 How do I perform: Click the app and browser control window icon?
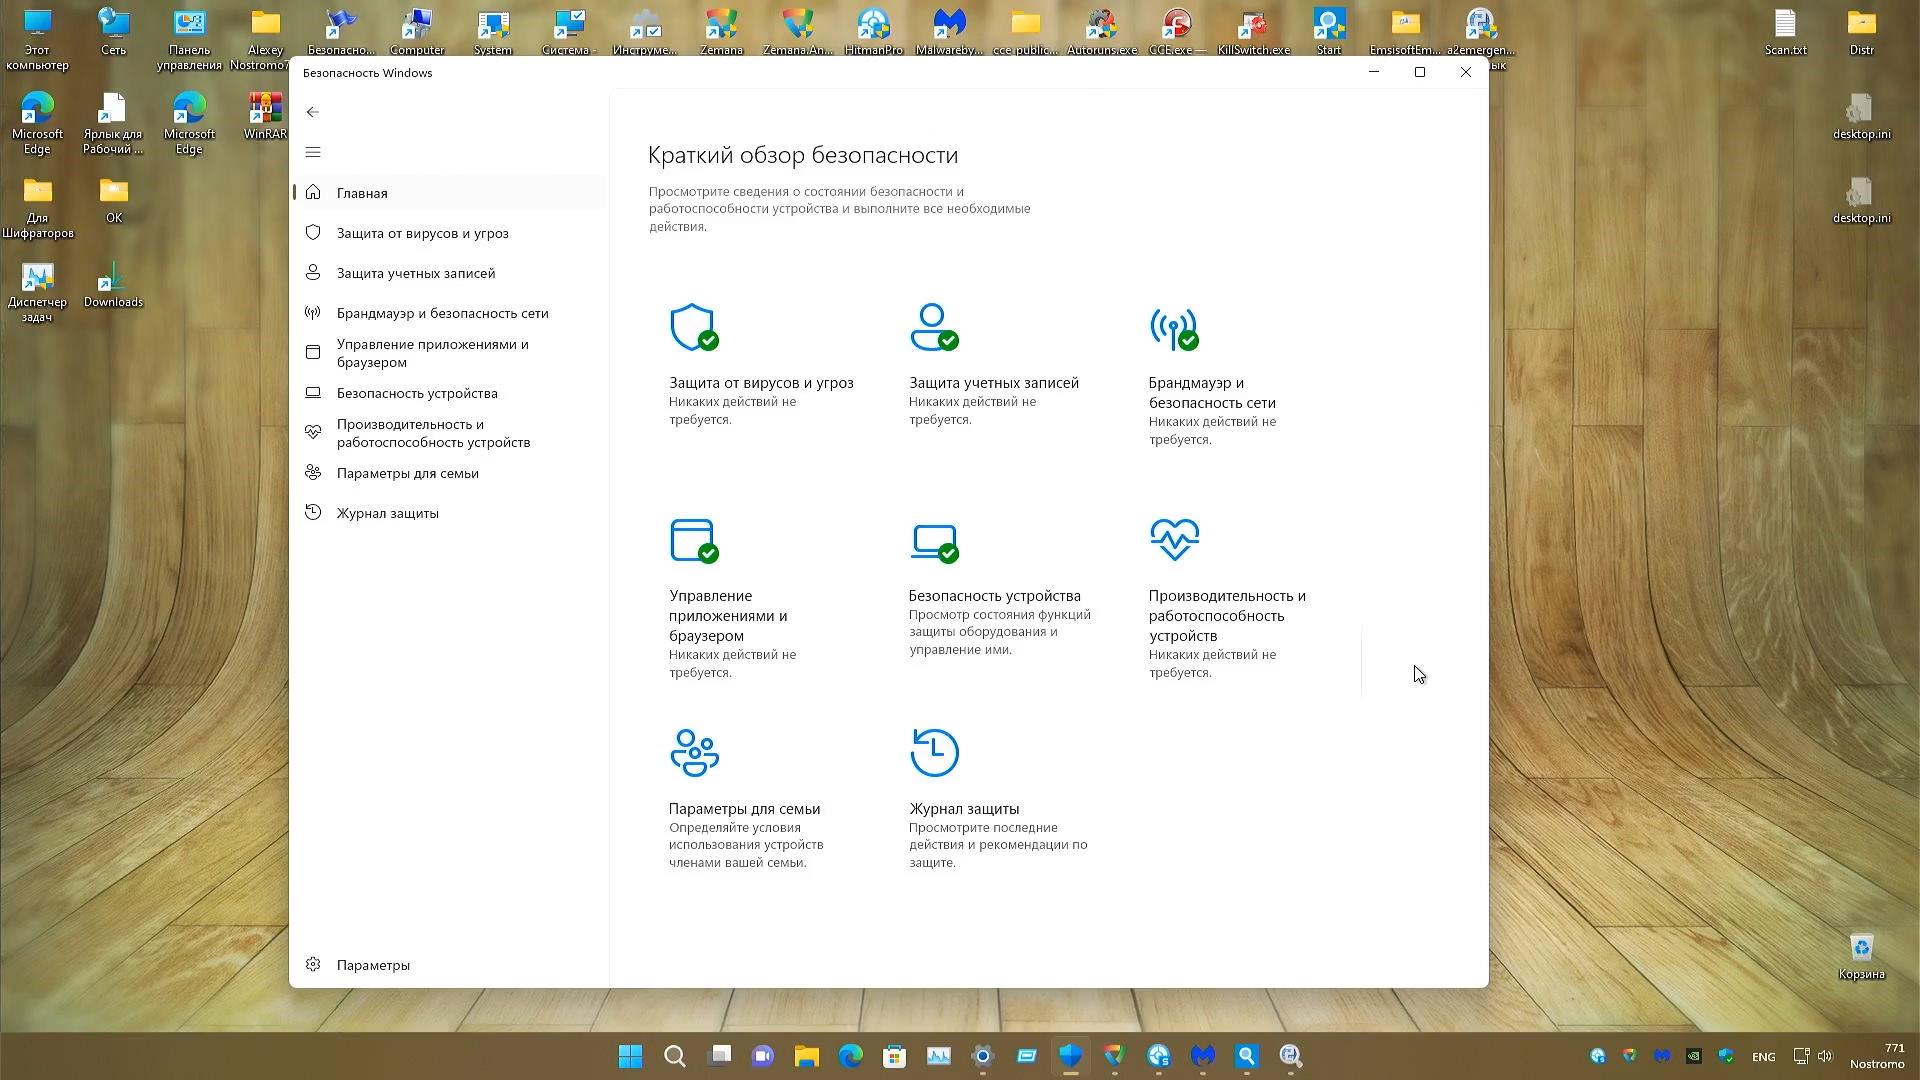click(693, 541)
